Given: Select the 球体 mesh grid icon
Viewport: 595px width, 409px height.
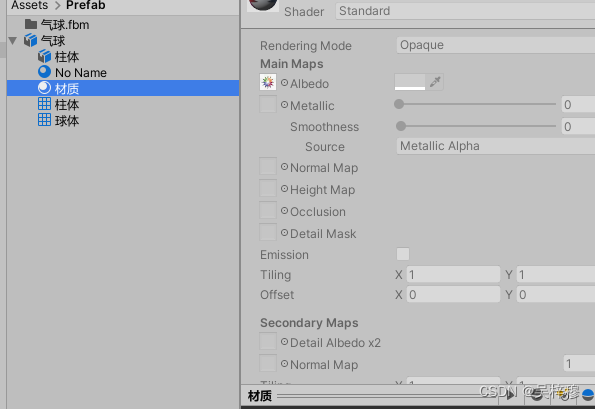Looking at the screenshot, I should point(44,120).
